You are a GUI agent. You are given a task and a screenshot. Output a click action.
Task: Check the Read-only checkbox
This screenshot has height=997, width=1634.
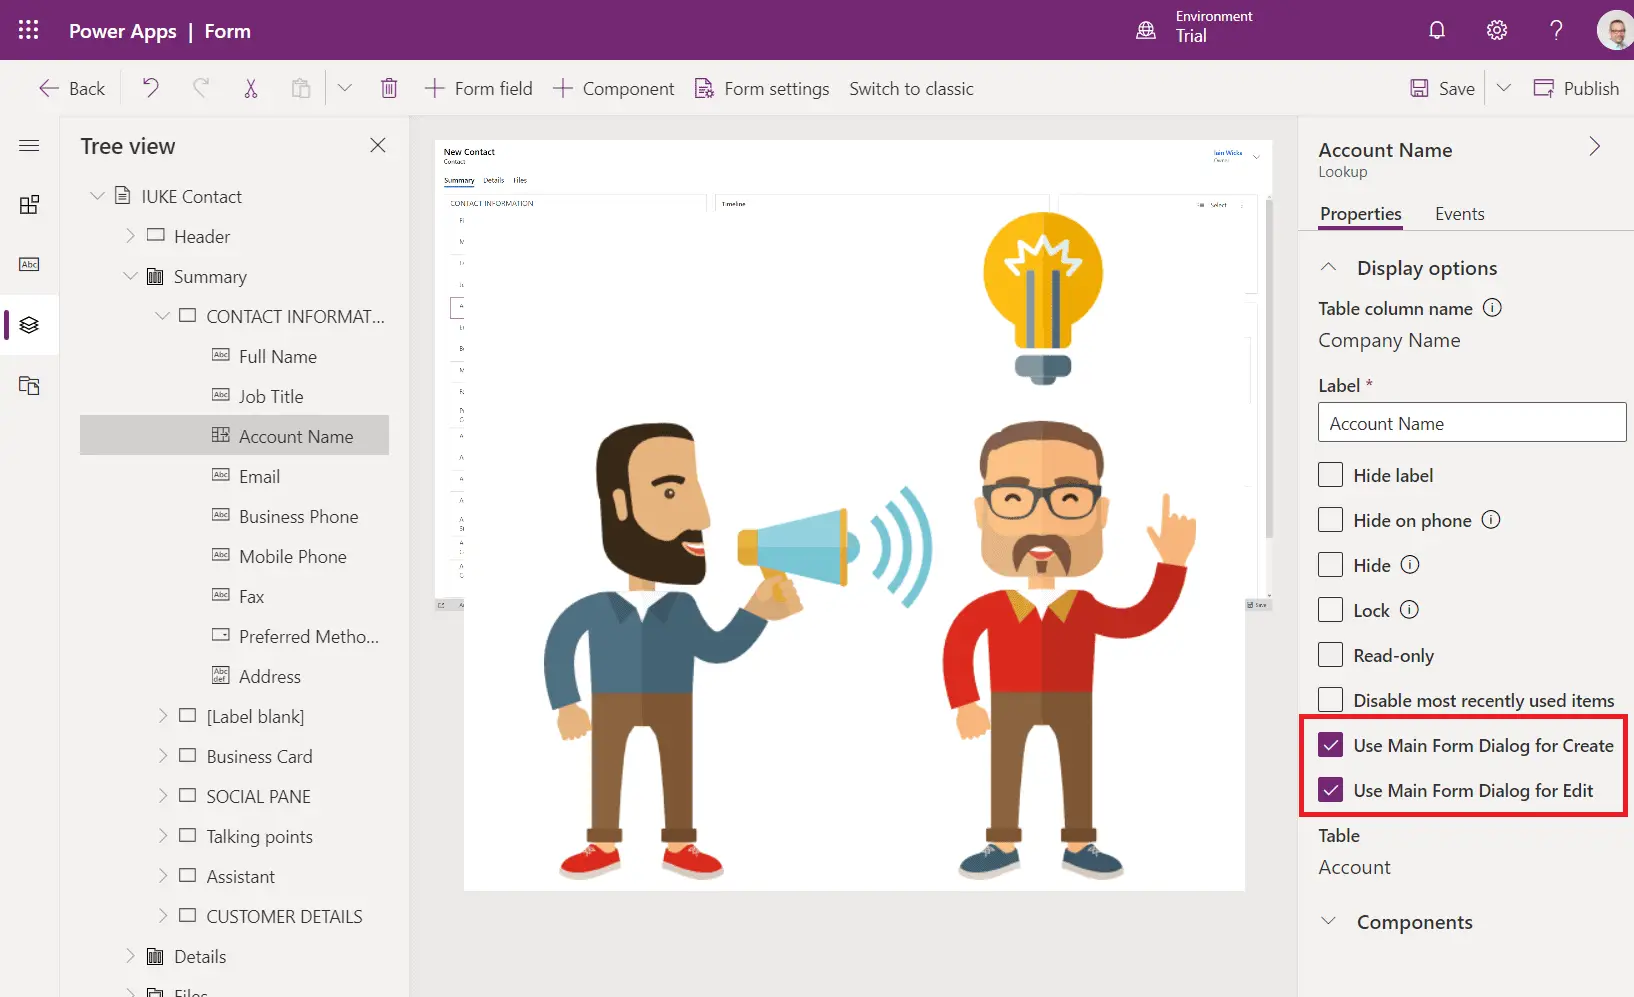point(1331,654)
